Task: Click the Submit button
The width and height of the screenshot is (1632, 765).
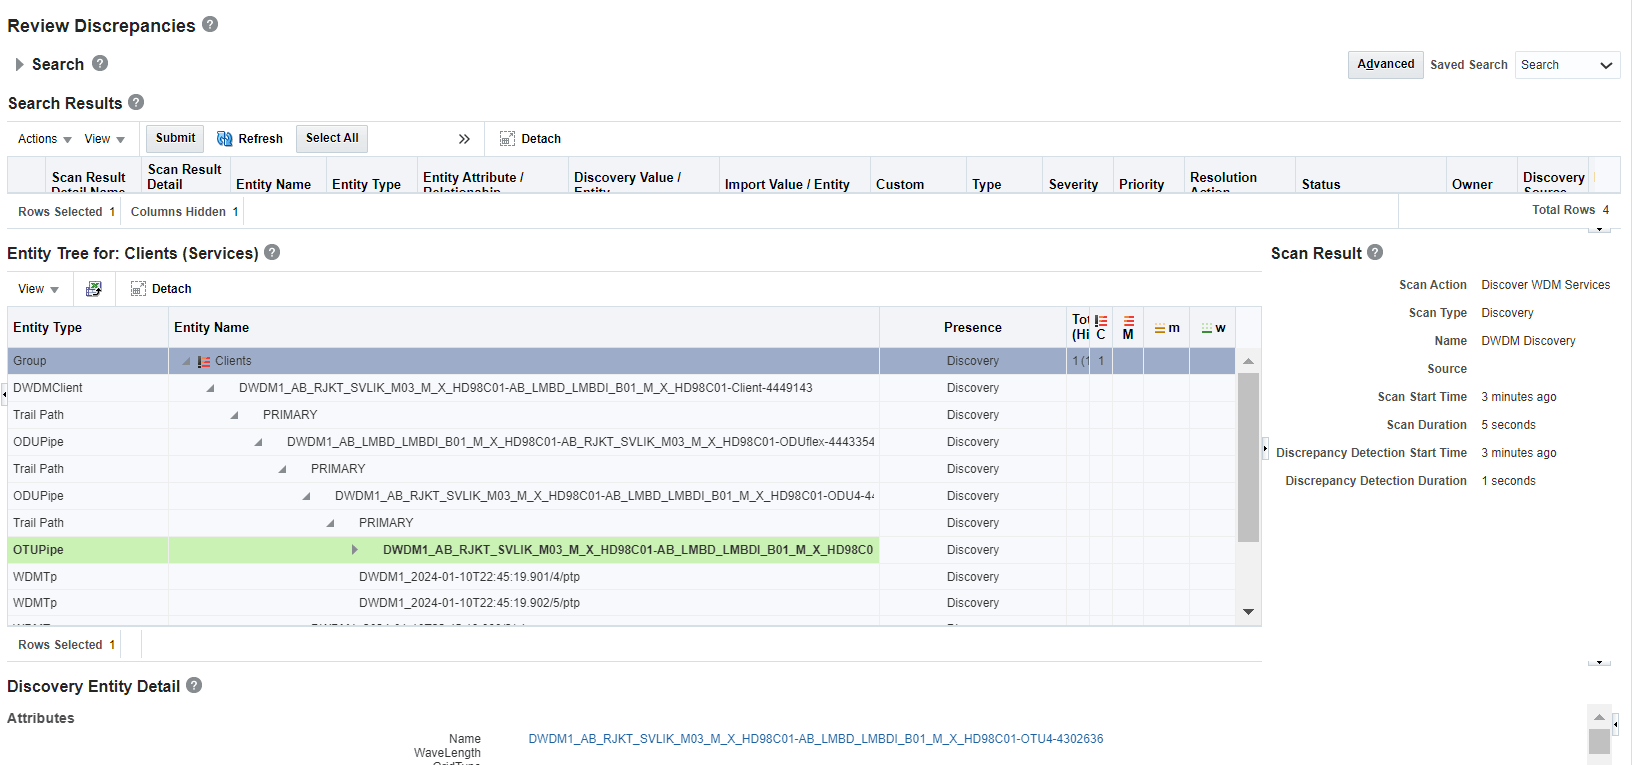Action: pos(175,138)
